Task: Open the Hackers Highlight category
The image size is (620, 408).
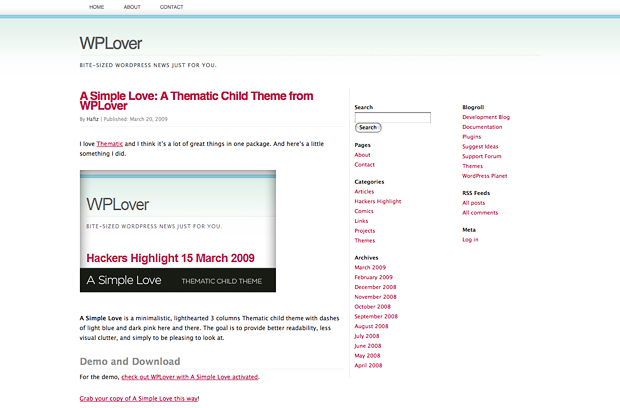Action: (377, 201)
